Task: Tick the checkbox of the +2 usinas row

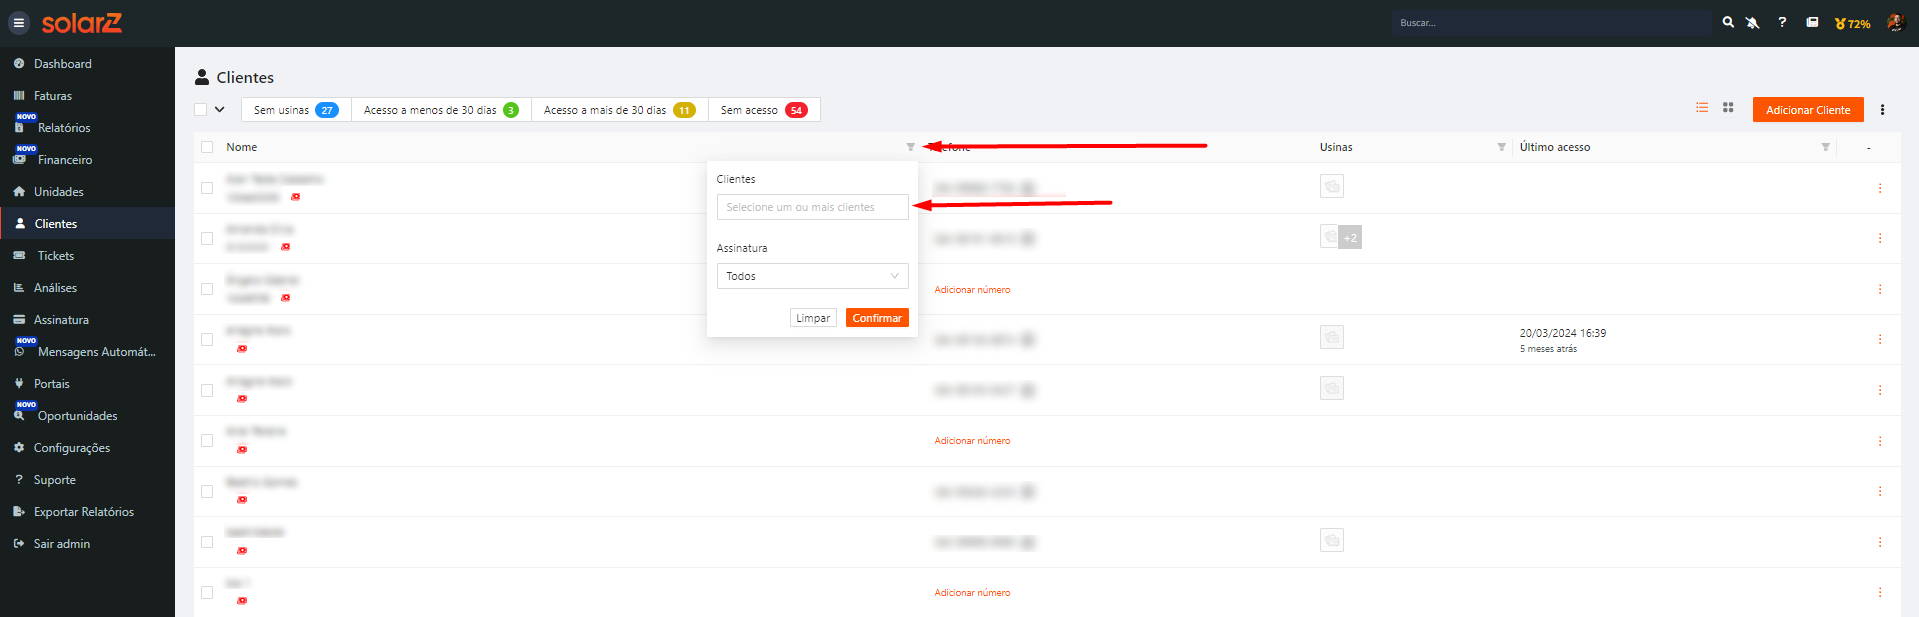Action: pos(207,238)
